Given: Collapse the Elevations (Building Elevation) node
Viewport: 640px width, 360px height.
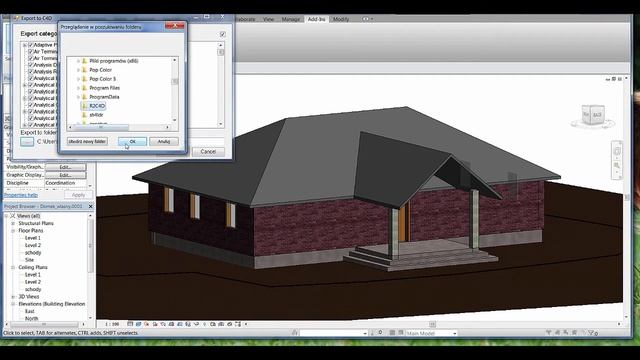Looking at the screenshot, I should pos(13,304).
